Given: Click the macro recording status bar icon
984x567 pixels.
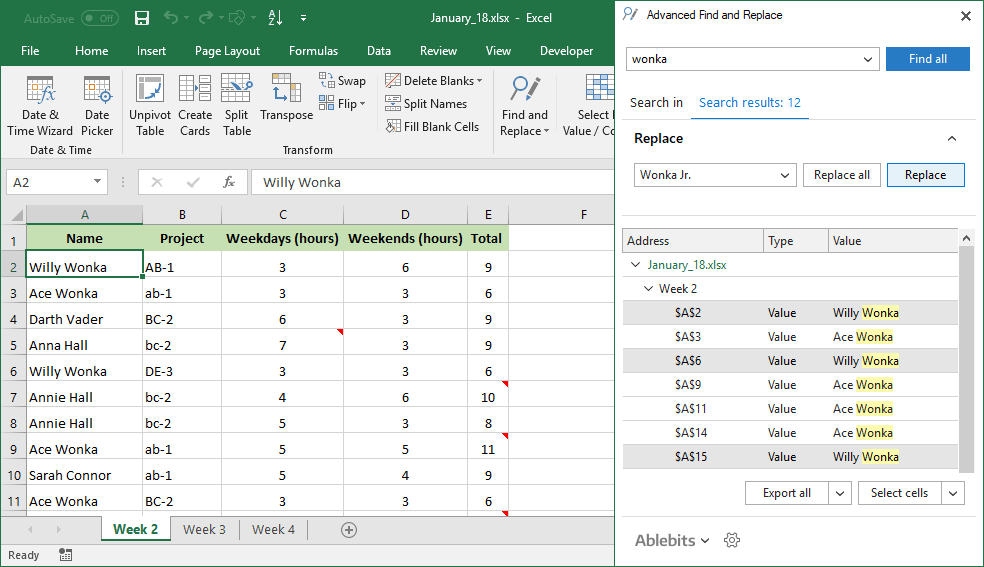Looking at the screenshot, I should point(66,554).
